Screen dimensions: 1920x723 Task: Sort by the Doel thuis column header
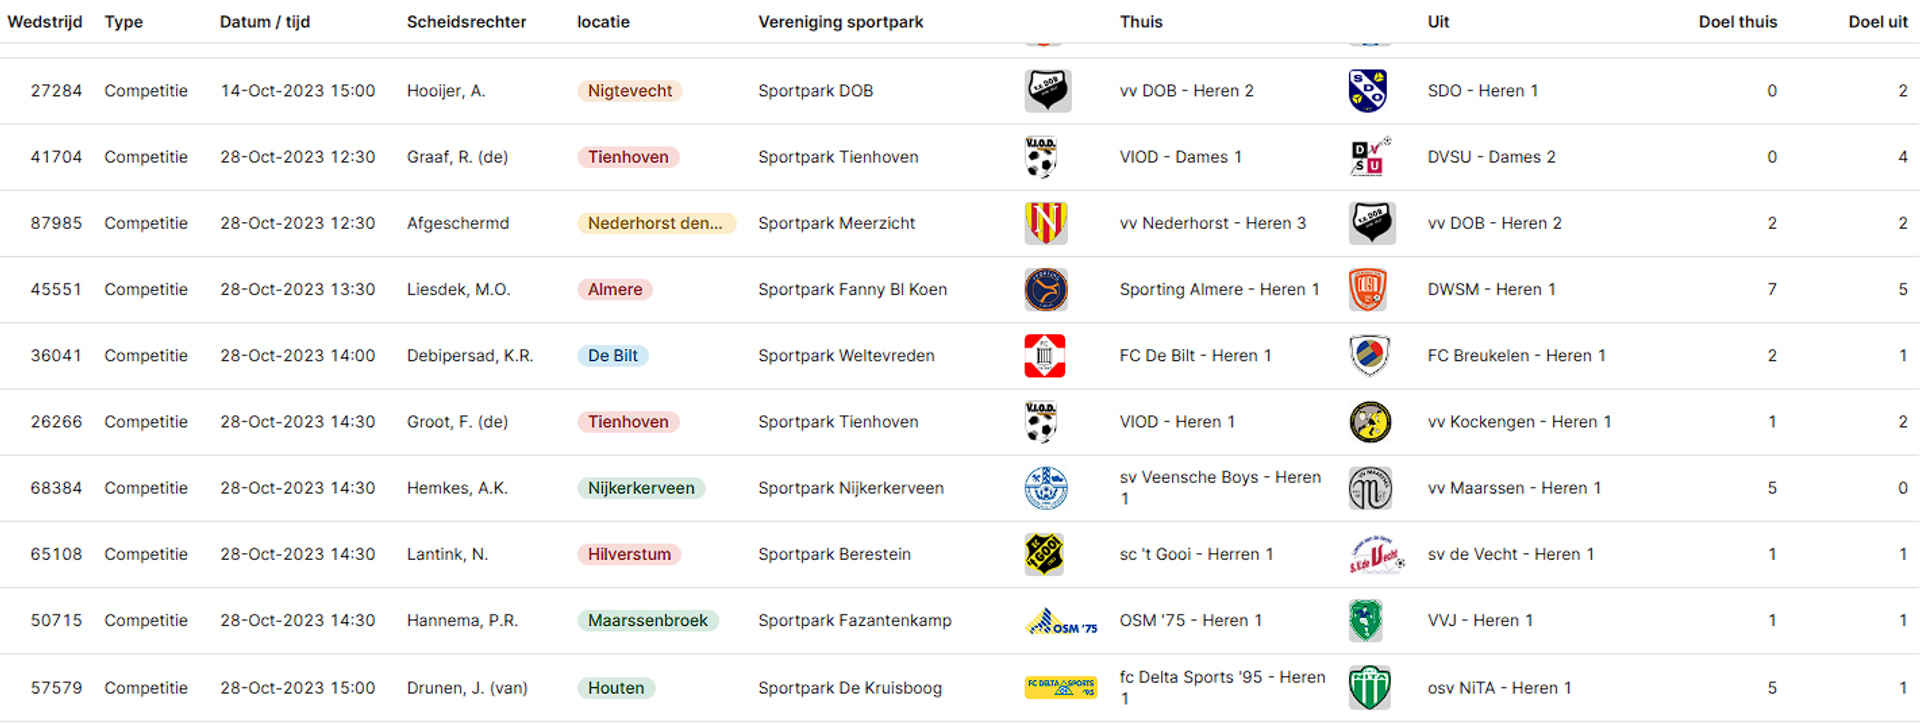(x=1738, y=22)
